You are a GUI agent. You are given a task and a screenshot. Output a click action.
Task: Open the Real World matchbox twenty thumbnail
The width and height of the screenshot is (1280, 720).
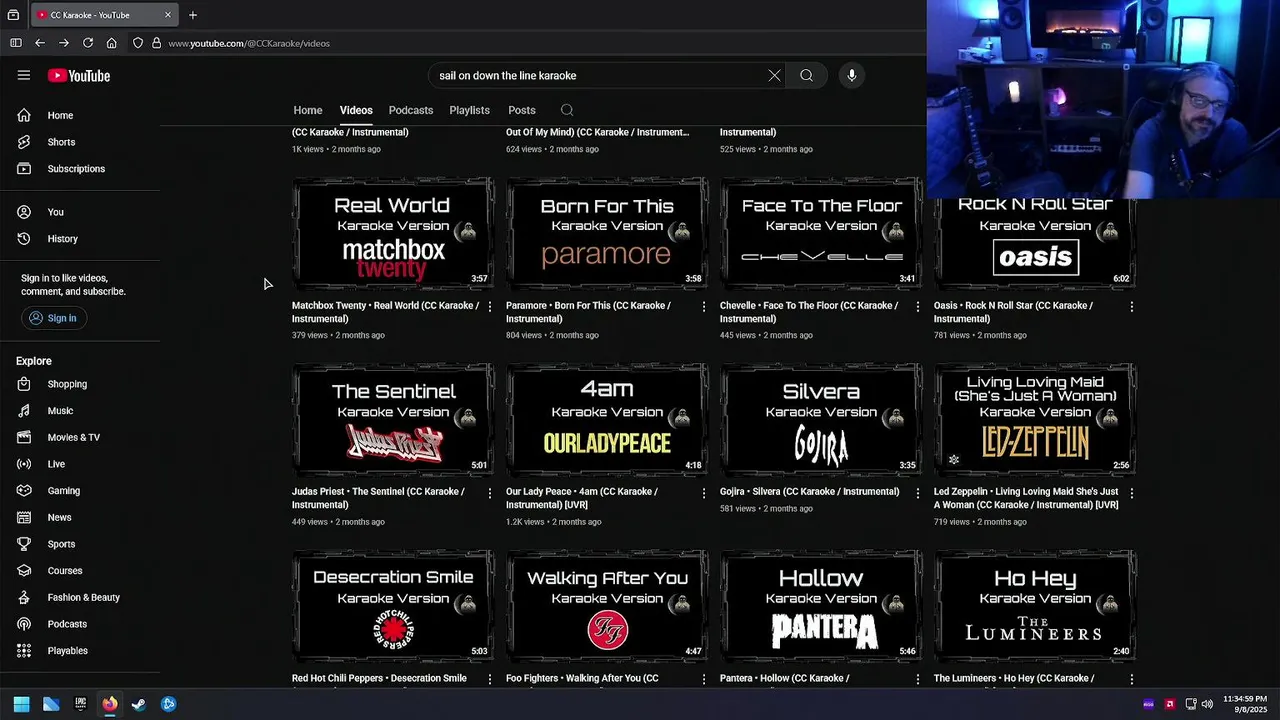[393, 234]
